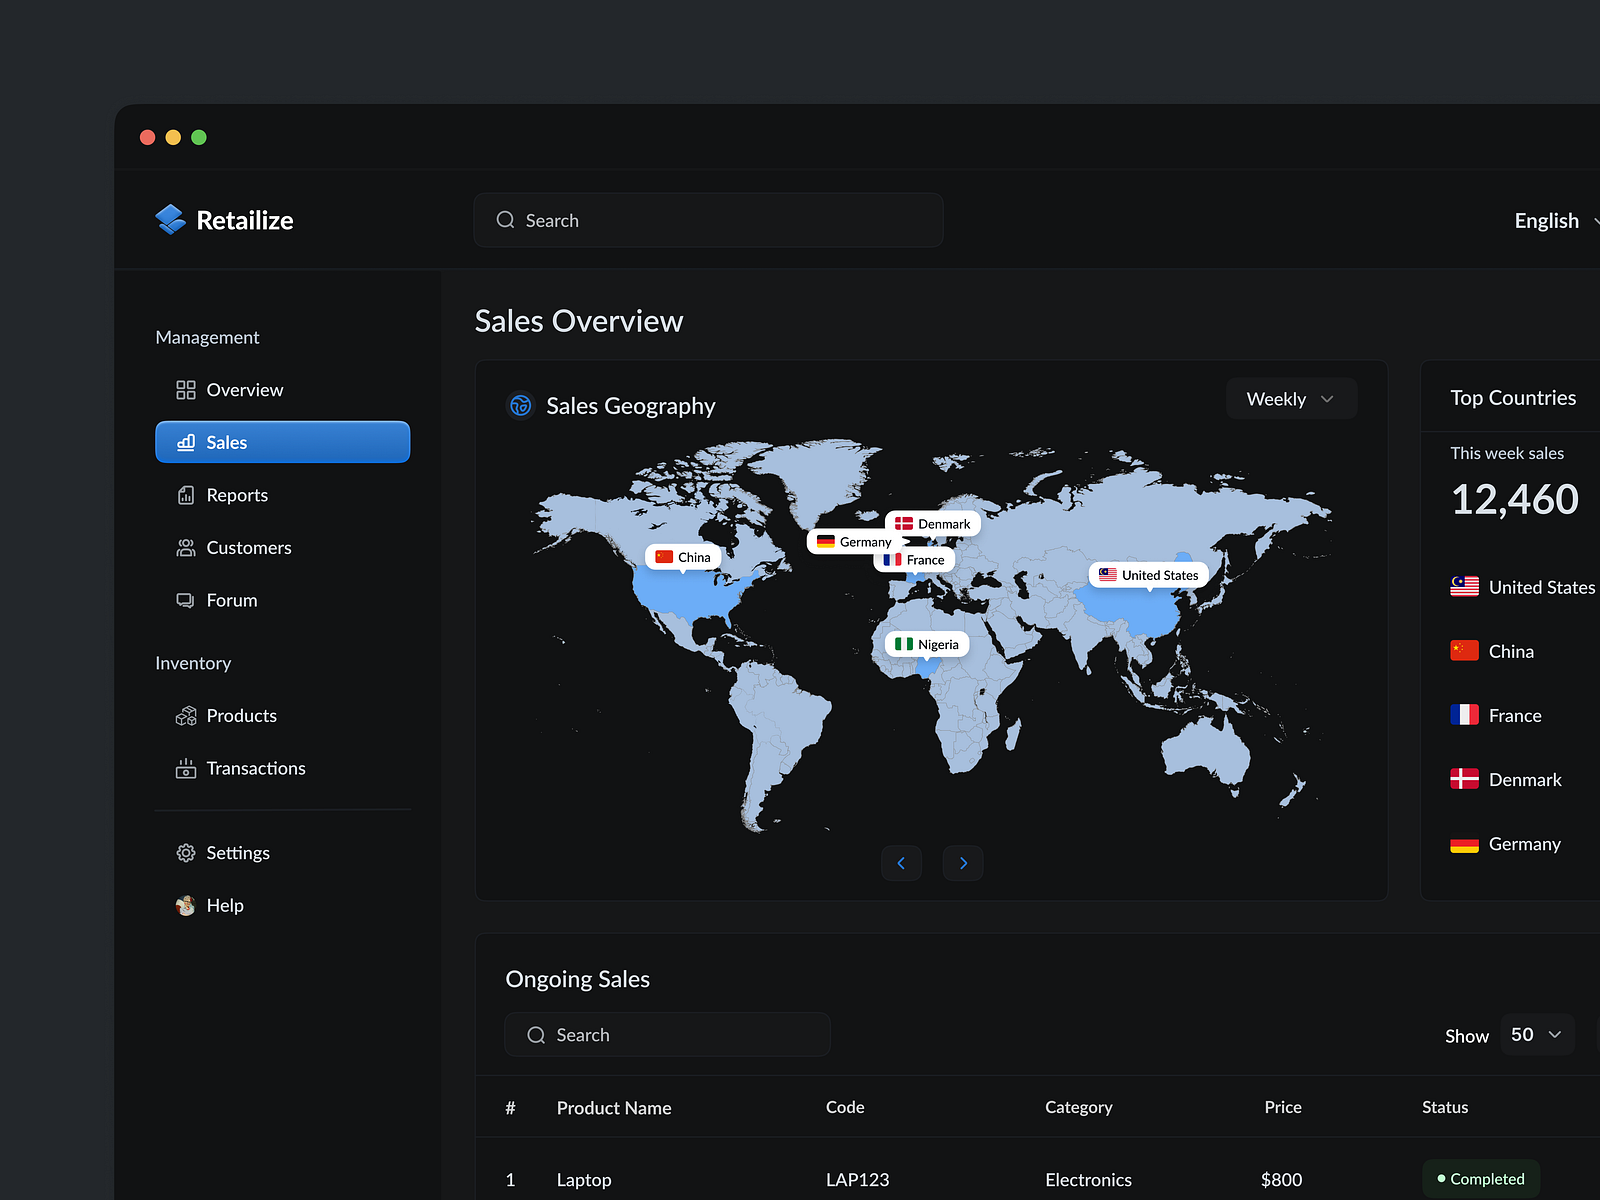1600x1200 pixels.
Task: Click the Ongoing Sales search field
Action: tap(667, 1034)
